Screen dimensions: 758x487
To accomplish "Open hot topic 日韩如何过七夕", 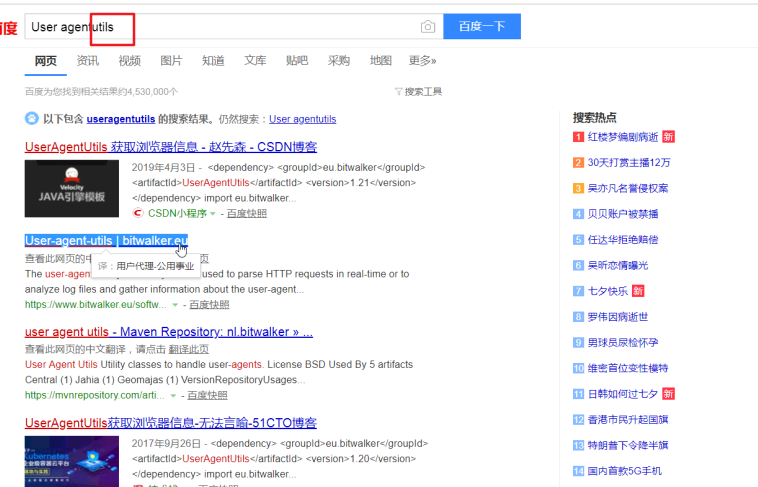I will [623, 394].
